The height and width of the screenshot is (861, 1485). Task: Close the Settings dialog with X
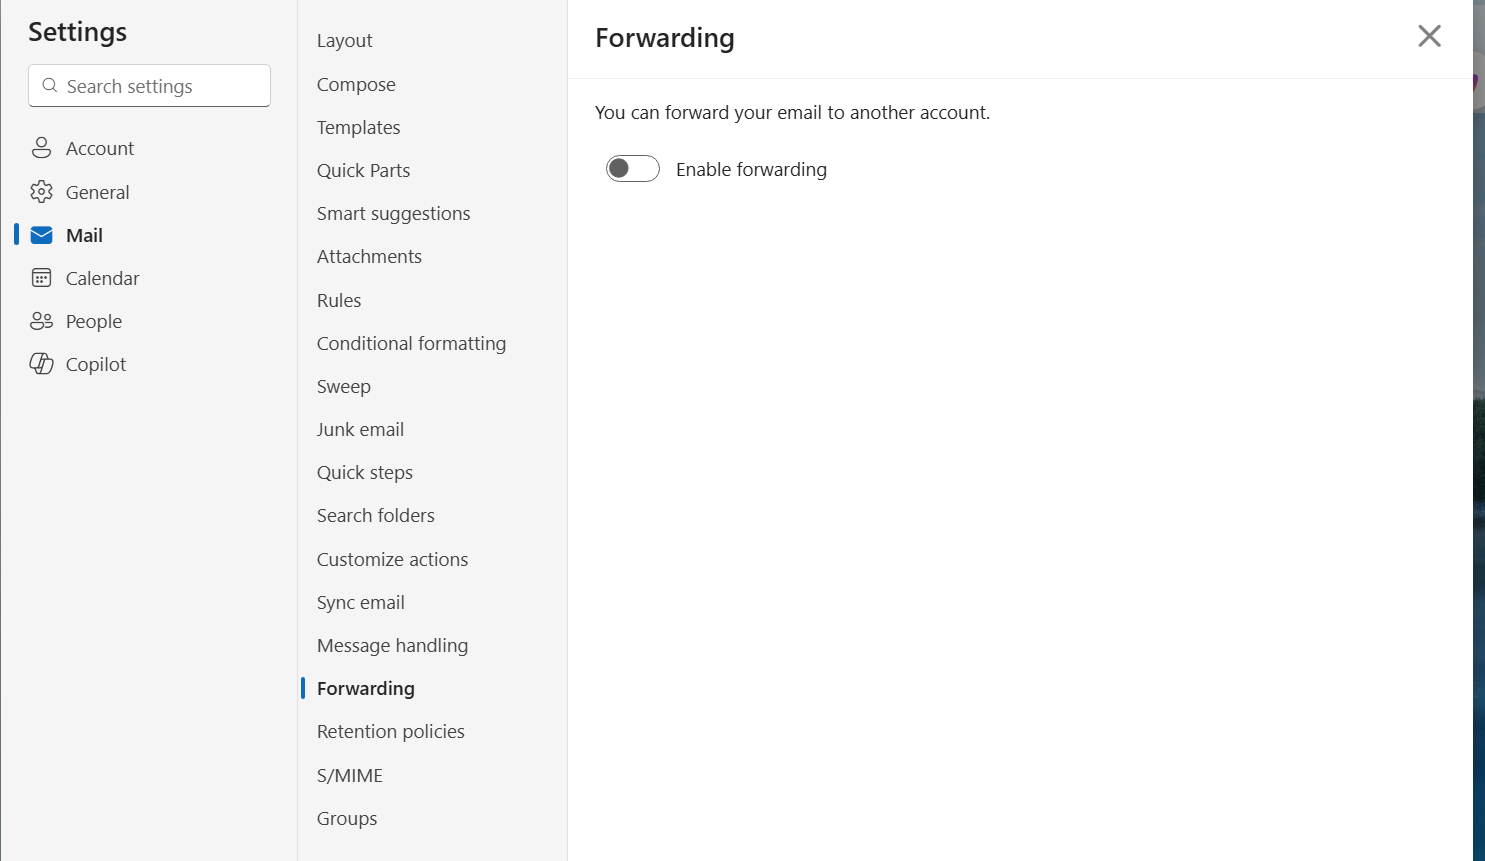[x=1429, y=36]
